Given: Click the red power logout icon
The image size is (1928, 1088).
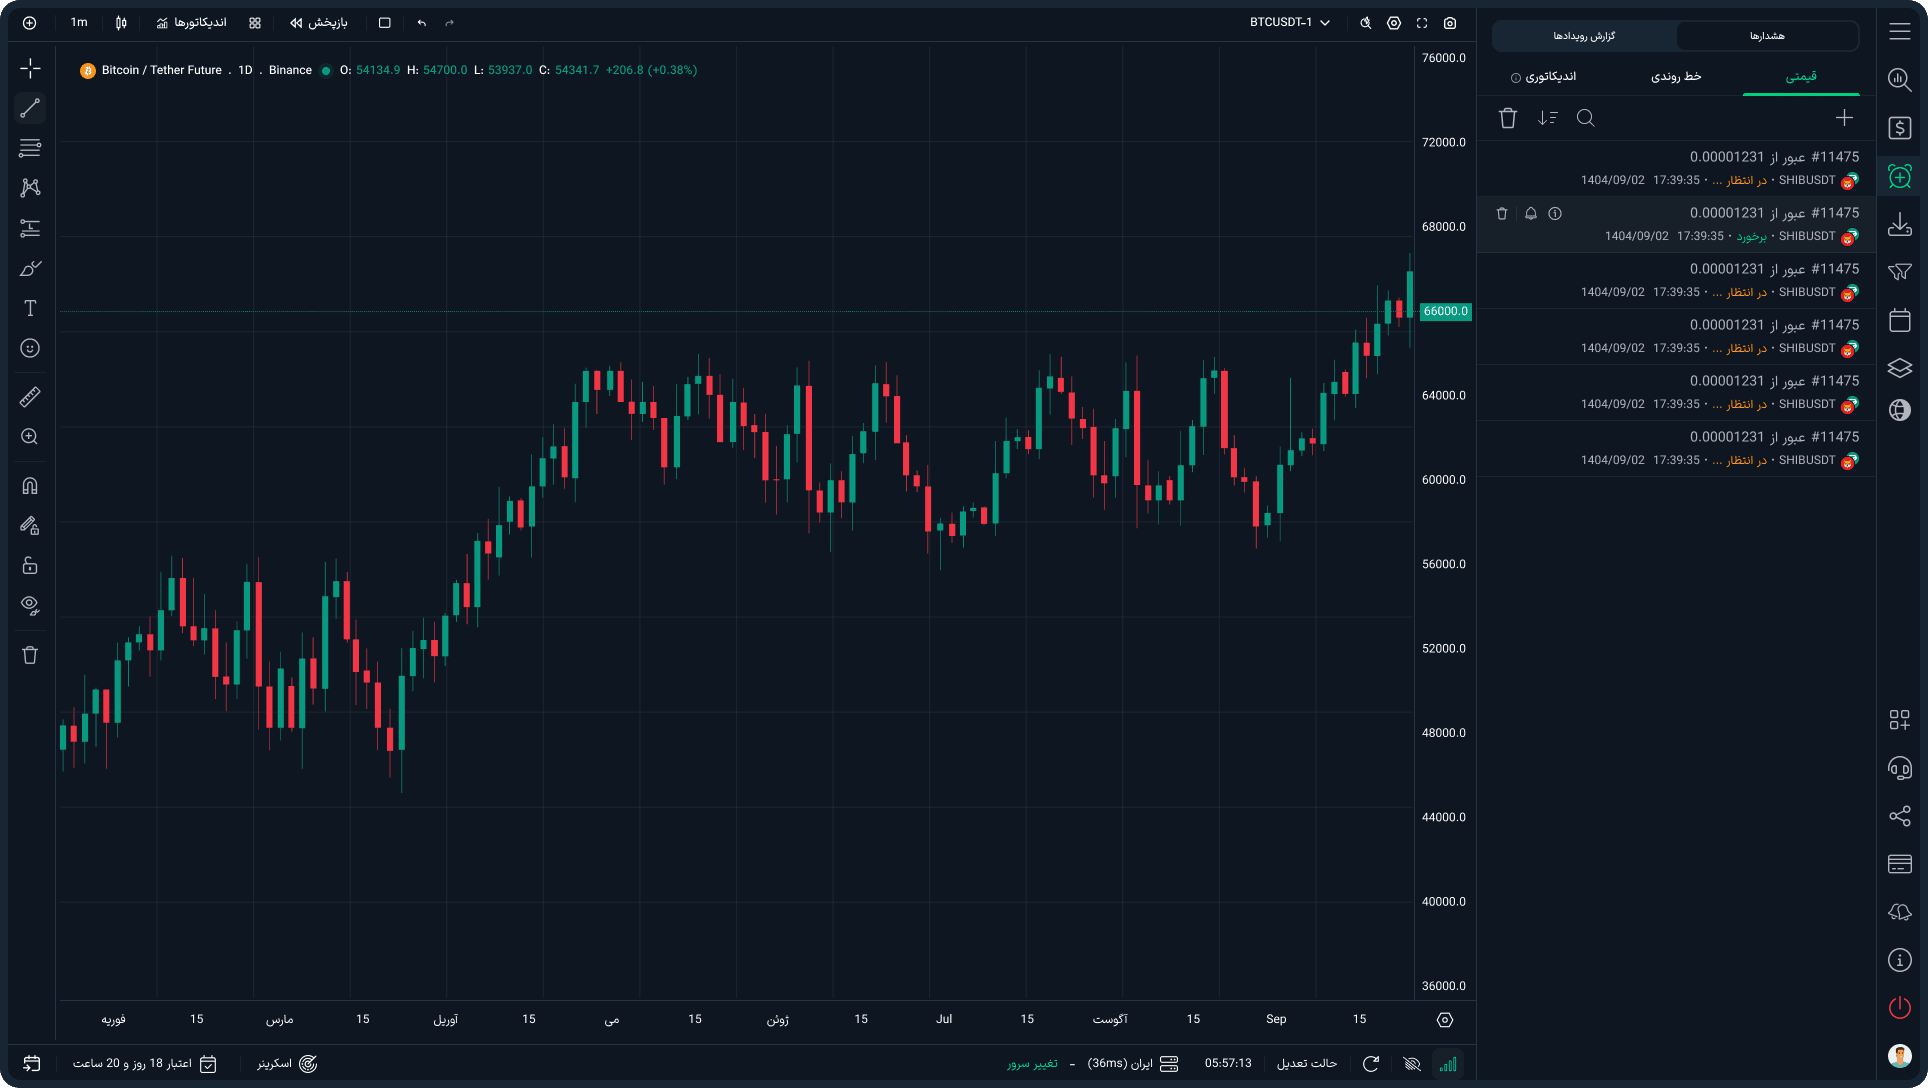Looking at the screenshot, I should point(1900,1007).
